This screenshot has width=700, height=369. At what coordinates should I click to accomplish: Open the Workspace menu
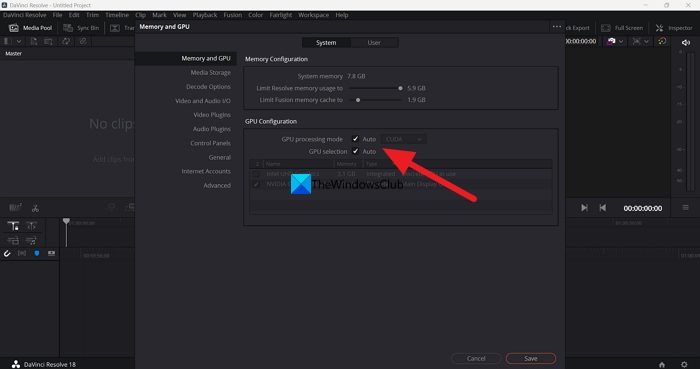[313, 15]
